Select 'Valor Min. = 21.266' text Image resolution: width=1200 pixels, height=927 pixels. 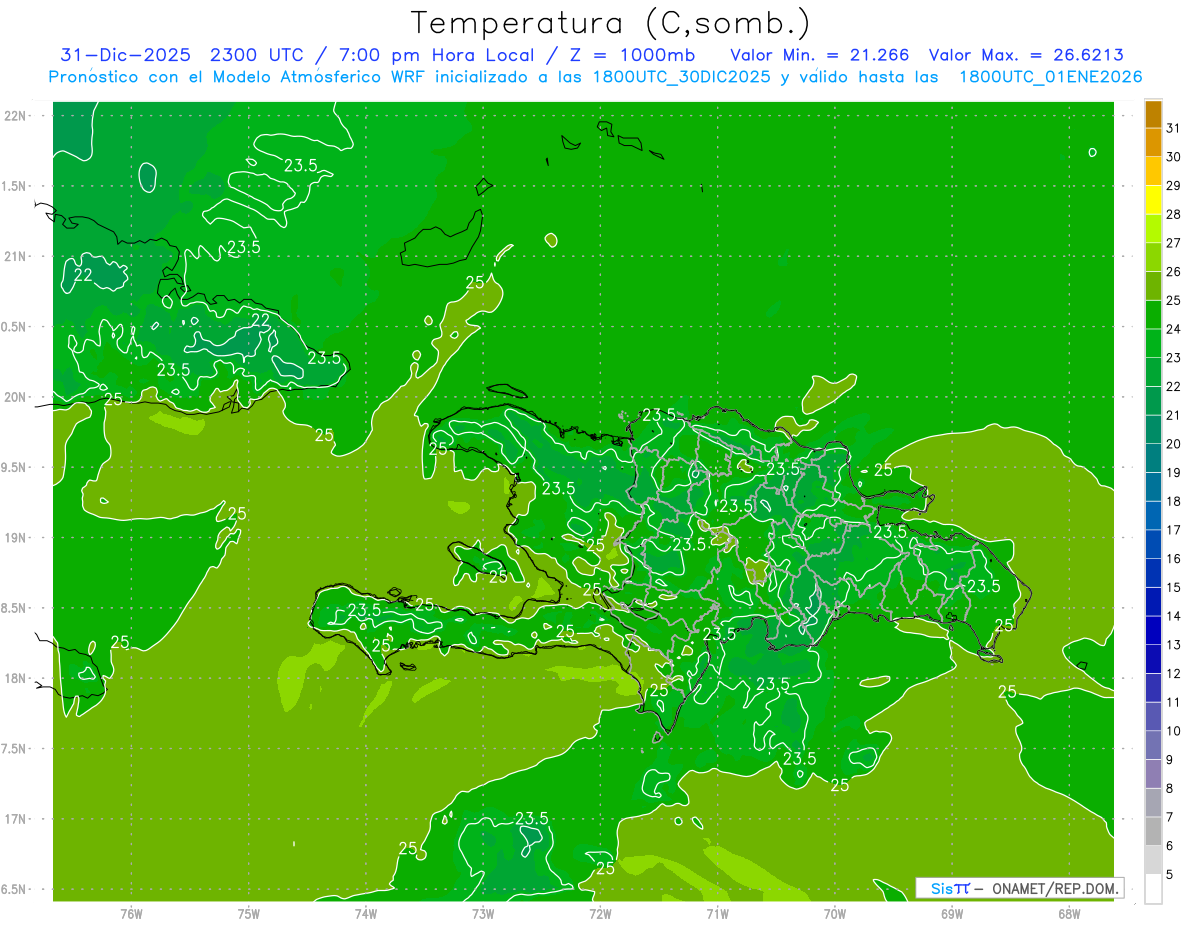[819, 55]
